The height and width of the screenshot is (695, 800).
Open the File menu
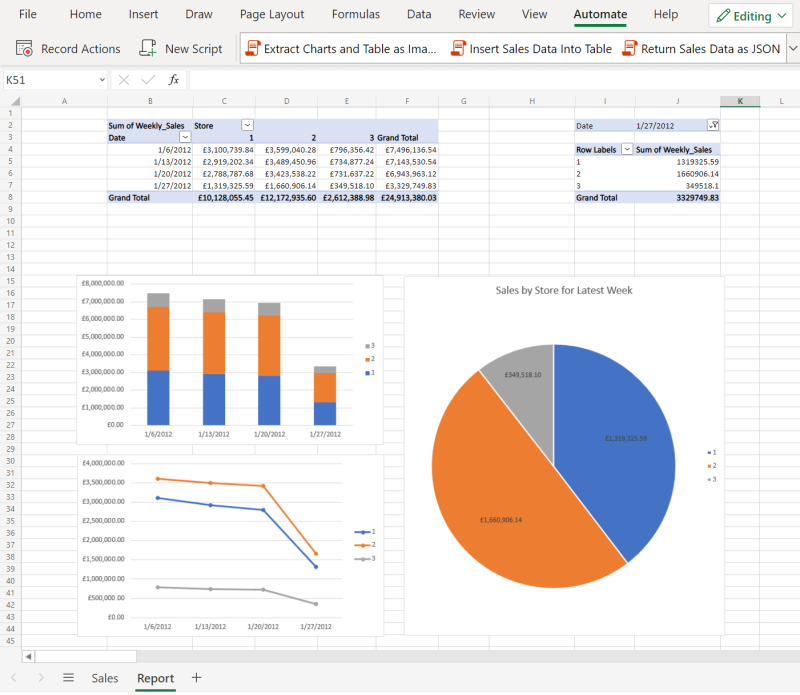28,14
